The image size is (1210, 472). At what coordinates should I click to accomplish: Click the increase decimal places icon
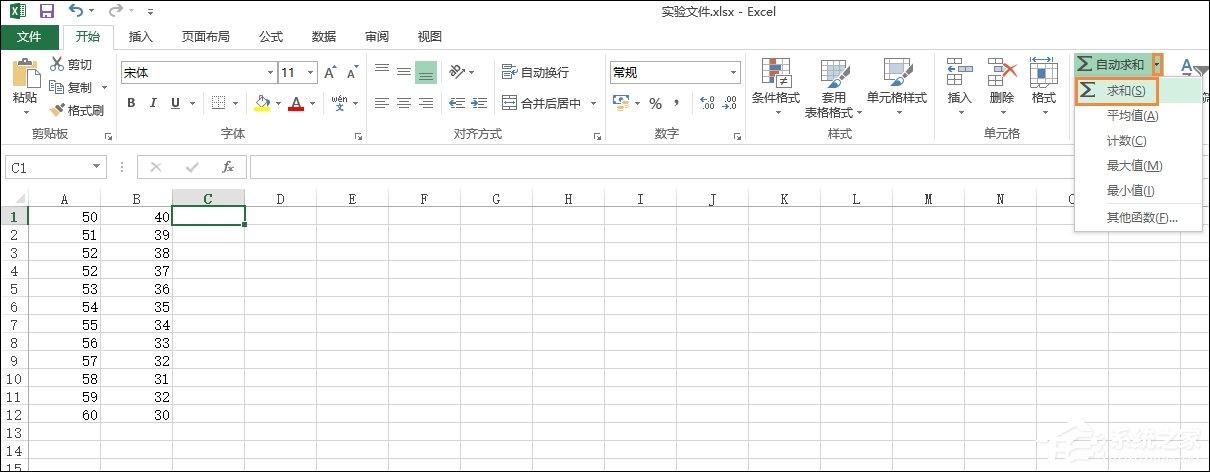(706, 103)
